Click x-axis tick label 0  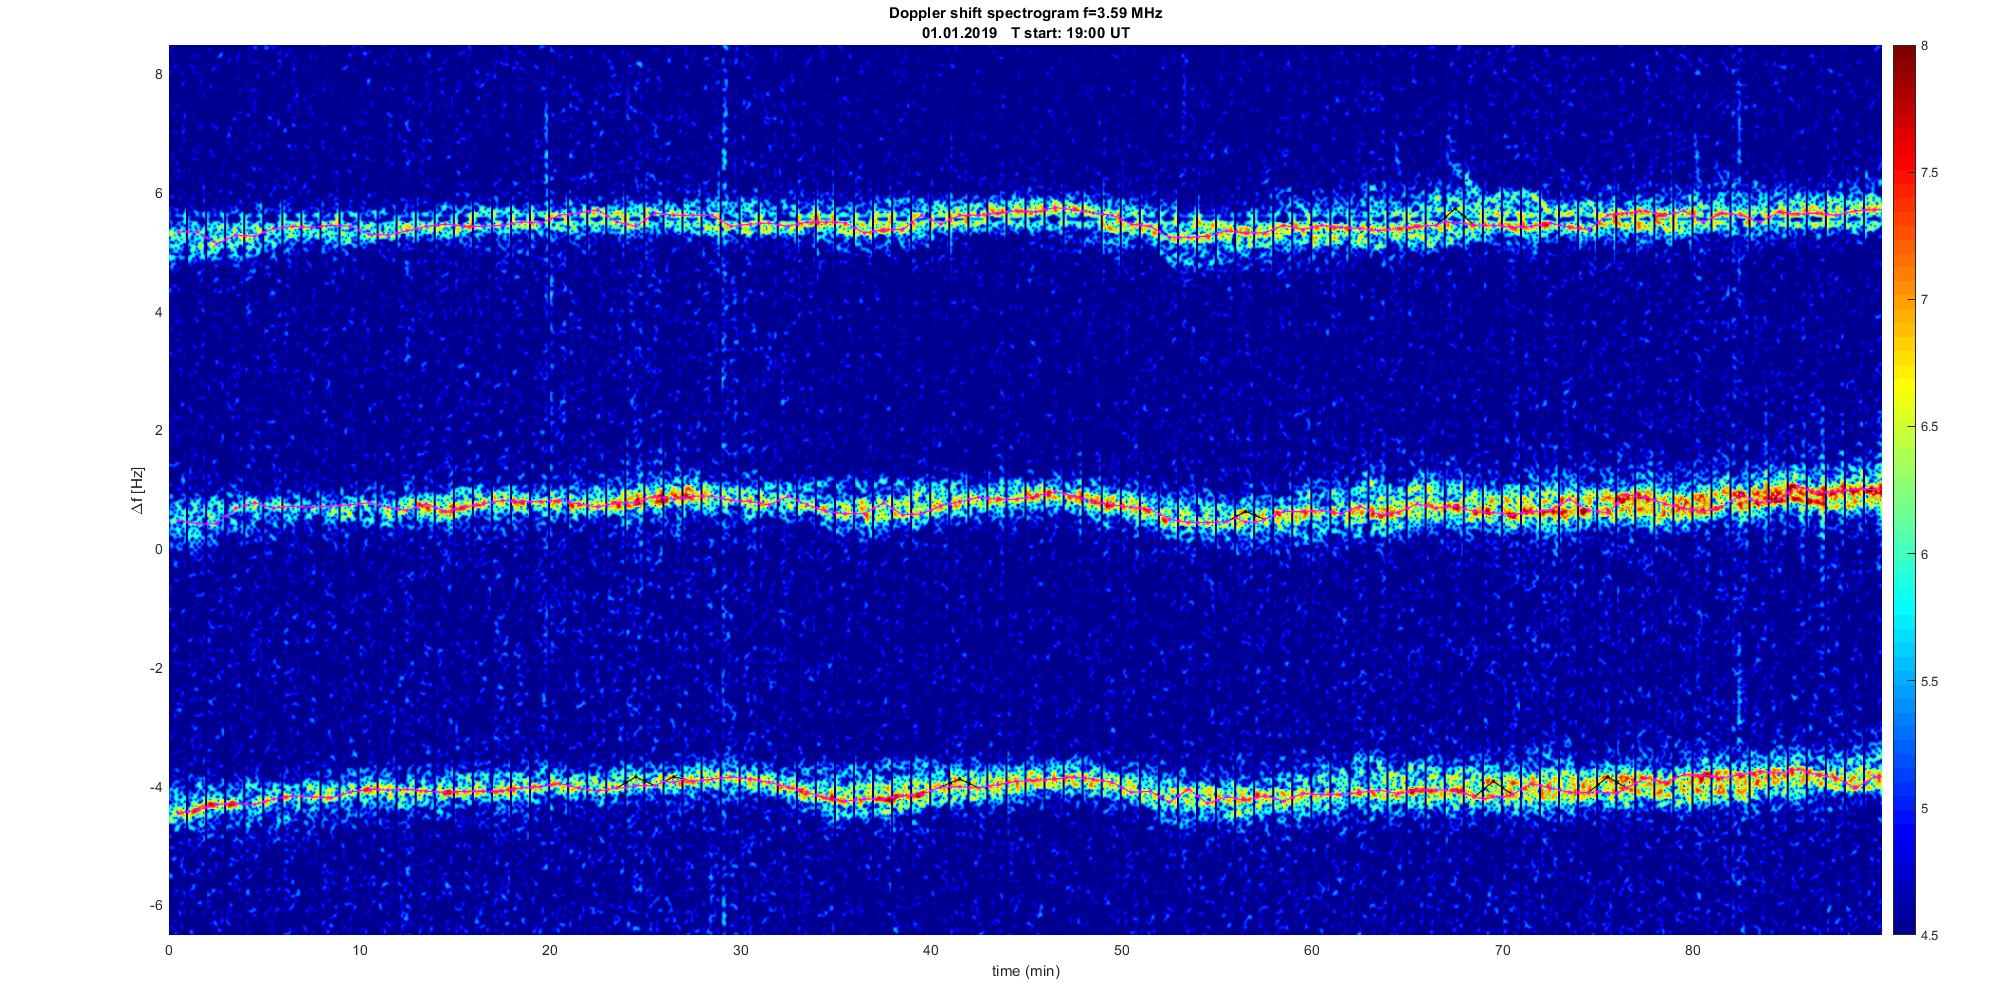click(x=169, y=950)
